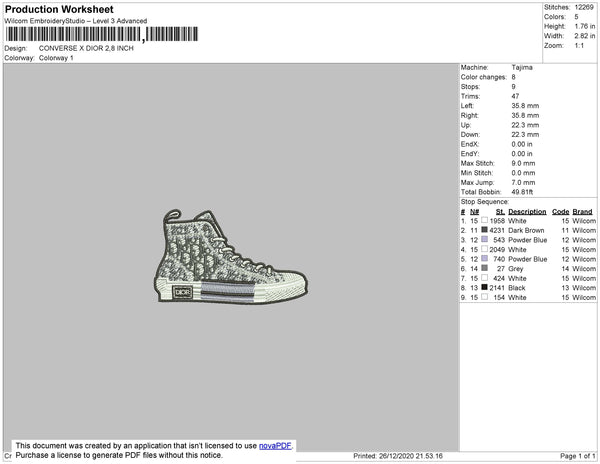Click the Max Stitch value '9.0 mm'

click(523, 163)
